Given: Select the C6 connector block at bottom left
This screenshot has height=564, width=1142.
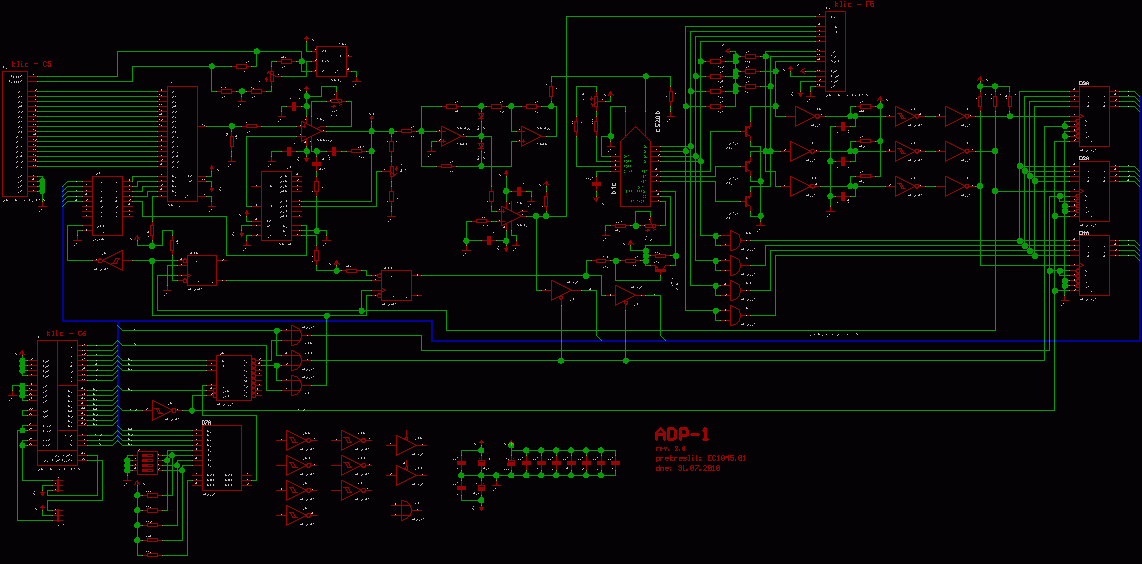Looking at the screenshot, I should click(x=57, y=399).
